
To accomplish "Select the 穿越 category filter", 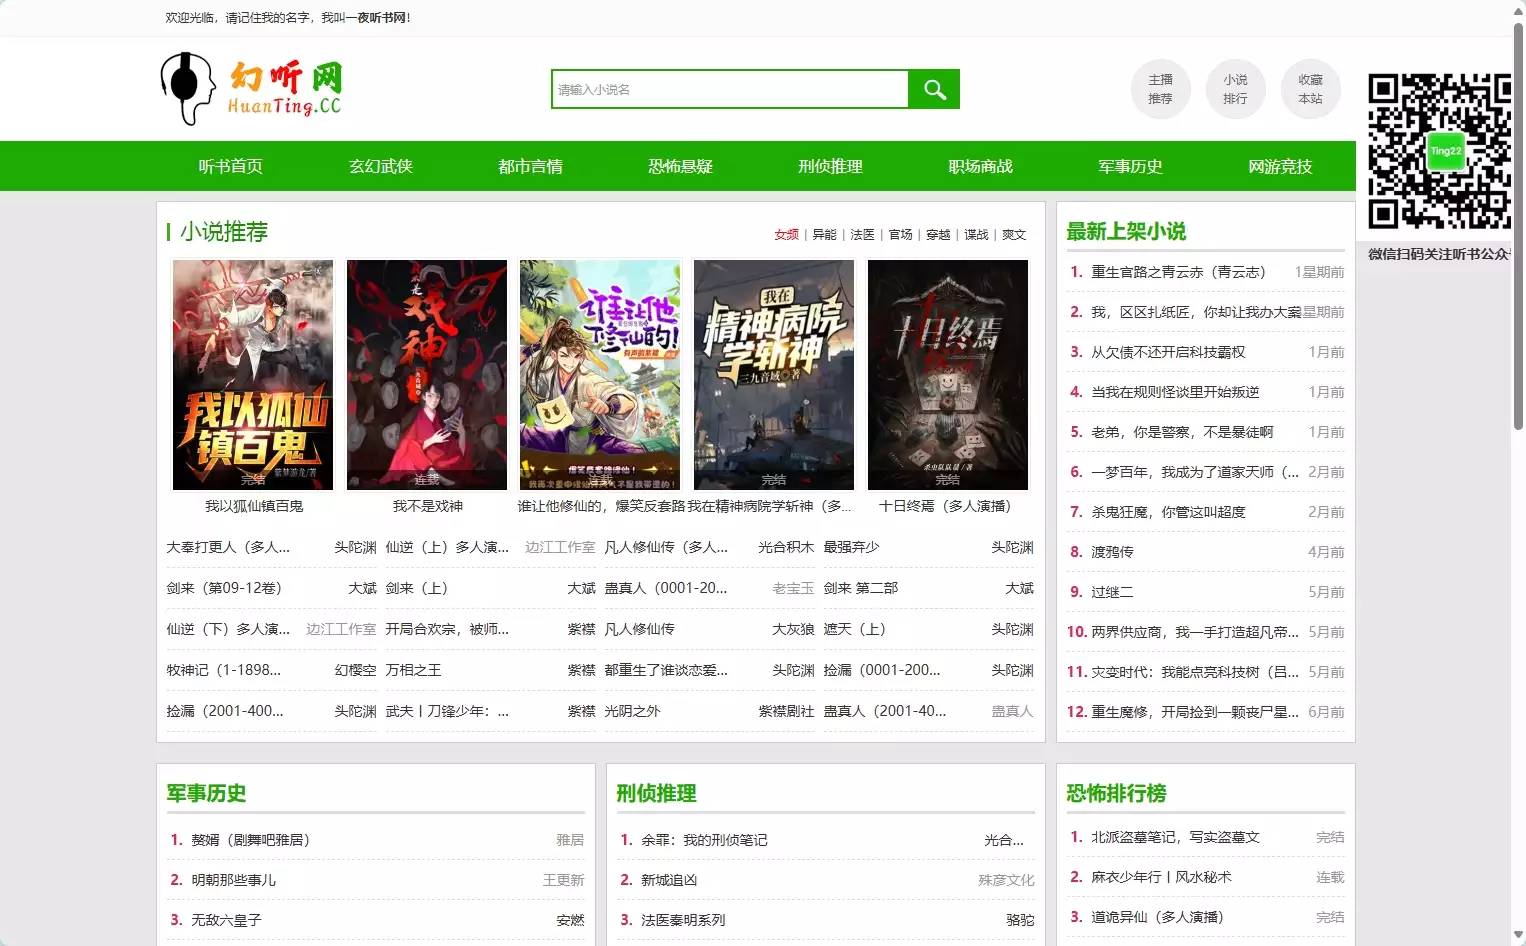I will coord(937,234).
